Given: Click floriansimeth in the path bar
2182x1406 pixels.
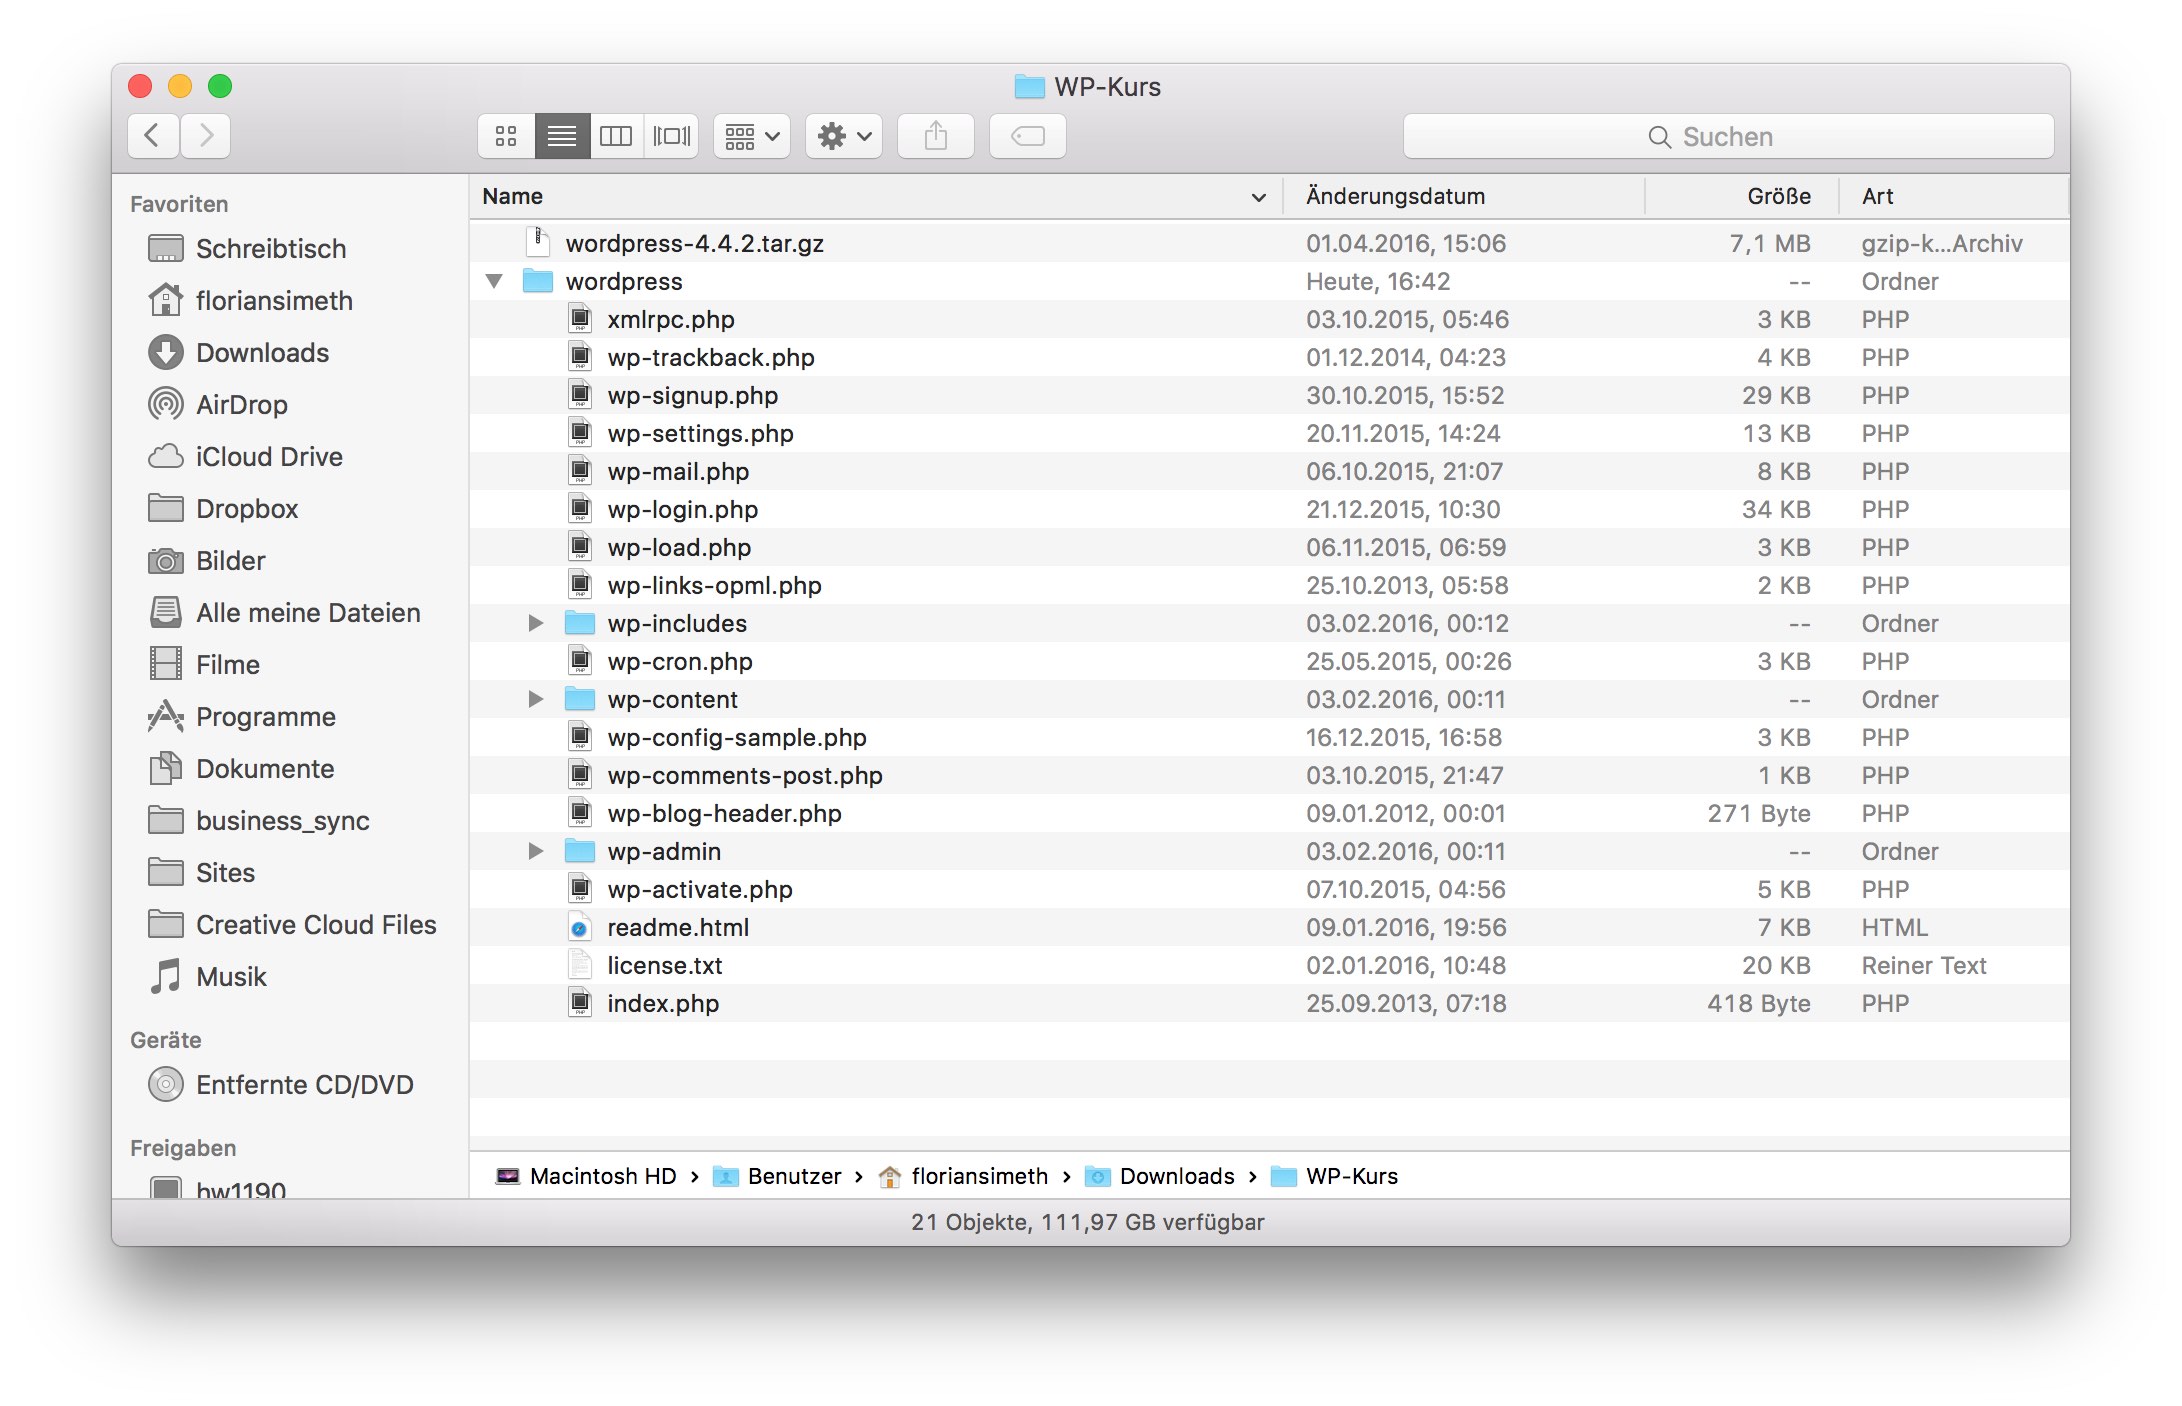Looking at the screenshot, I should click(978, 1177).
